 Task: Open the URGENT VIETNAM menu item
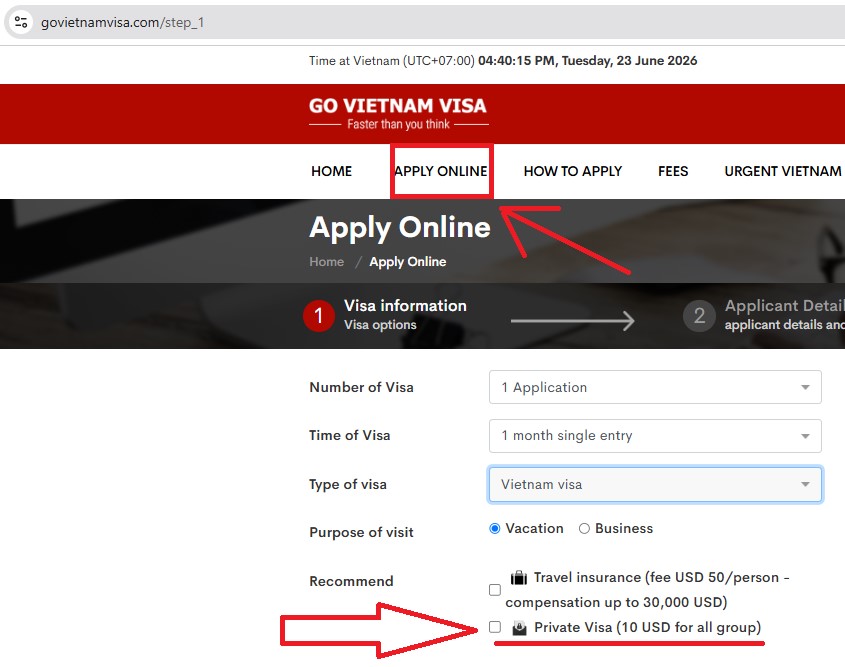[x=784, y=171]
